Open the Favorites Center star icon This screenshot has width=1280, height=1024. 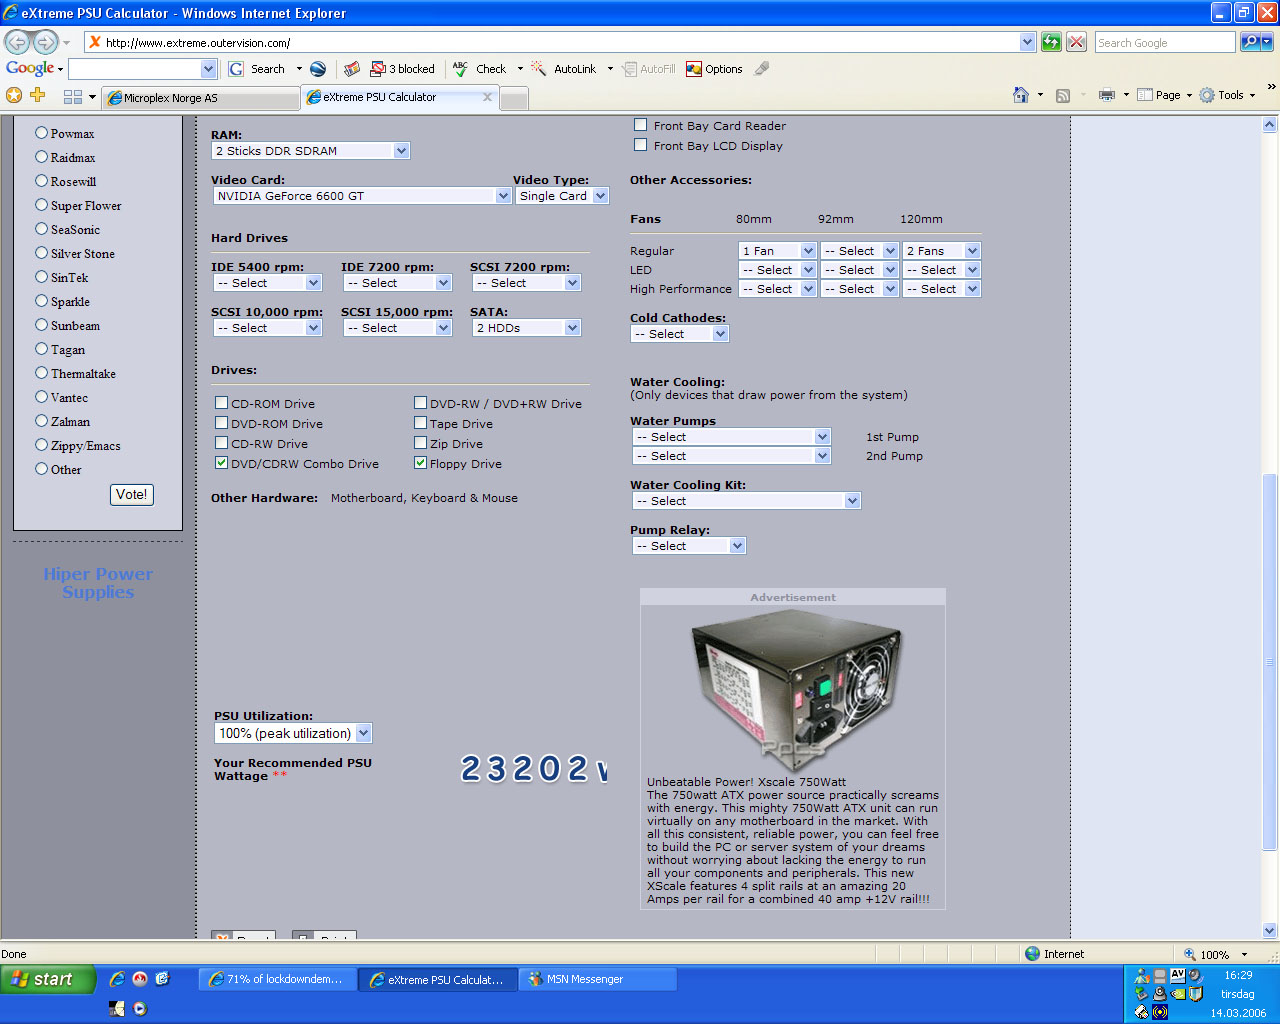(14, 95)
